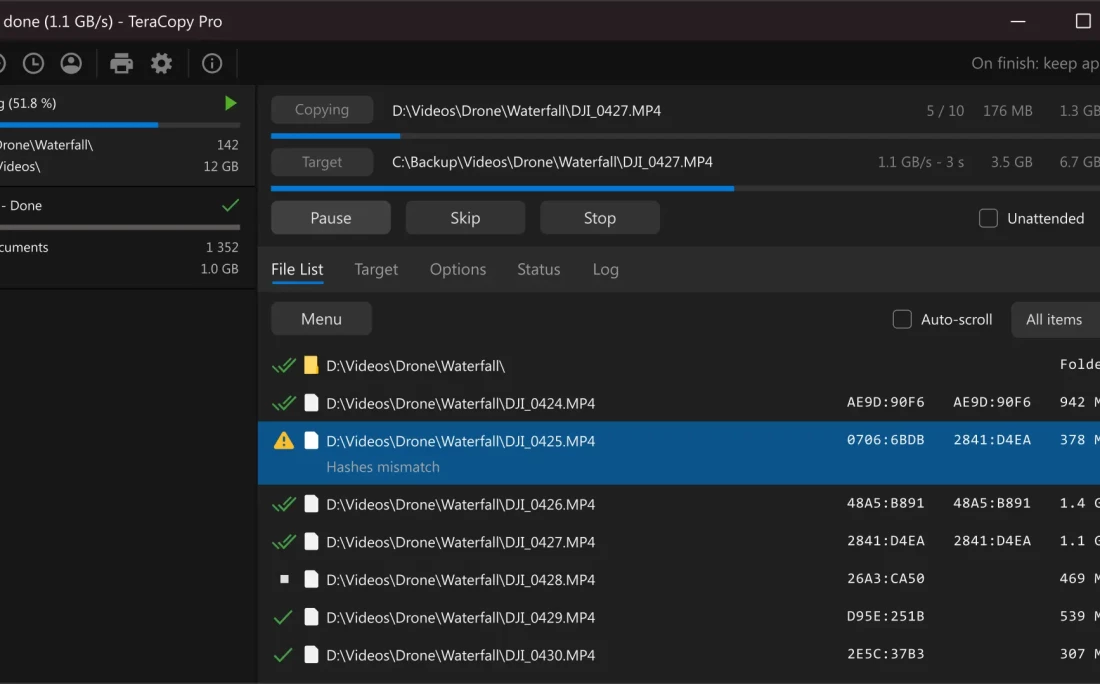
Task: Toggle the Auto-scroll checkbox
Action: (902, 319)
